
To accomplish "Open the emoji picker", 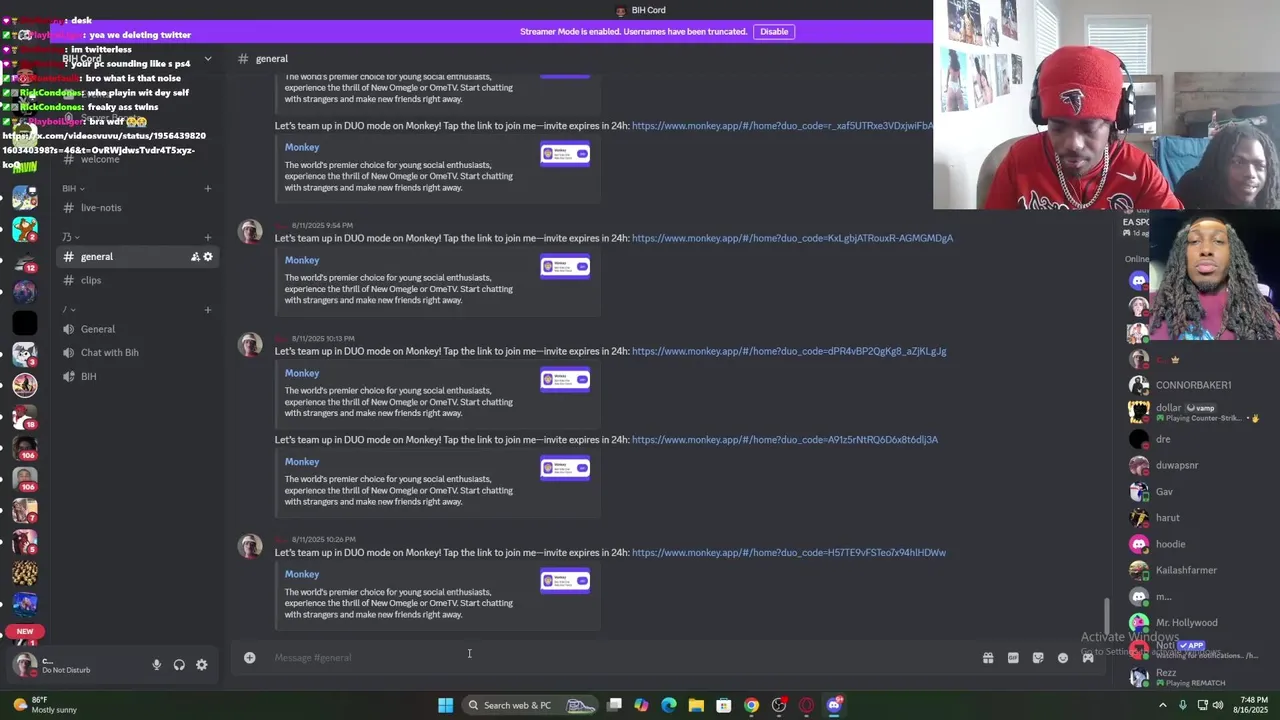I will click(x=1063, y=658).
